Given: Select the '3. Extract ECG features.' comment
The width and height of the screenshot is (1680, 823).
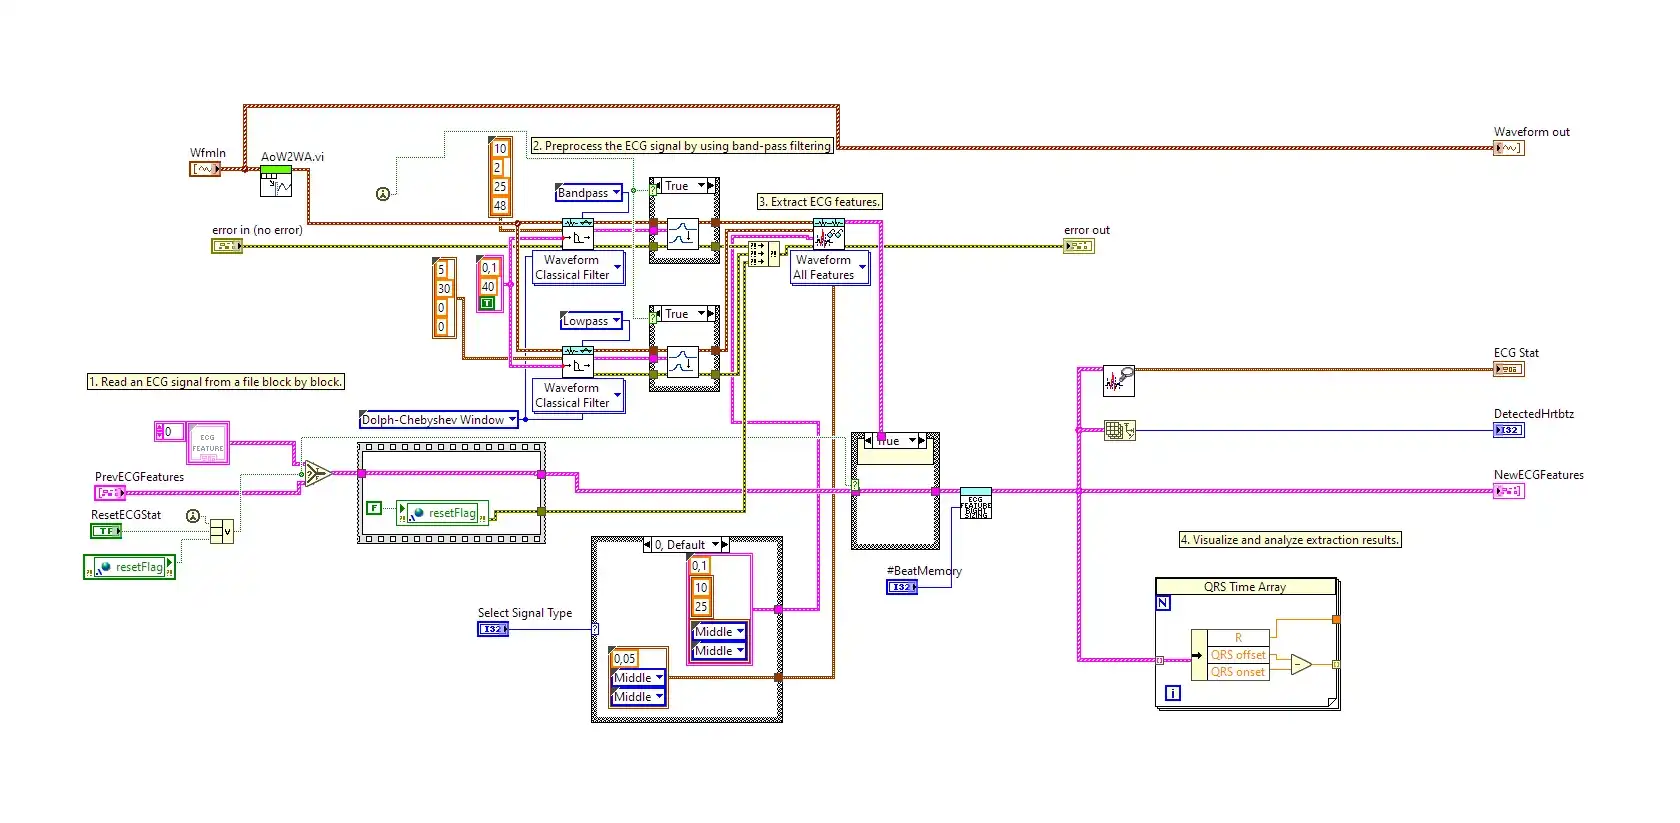Looking at the screenshot, I should [819, 202].
